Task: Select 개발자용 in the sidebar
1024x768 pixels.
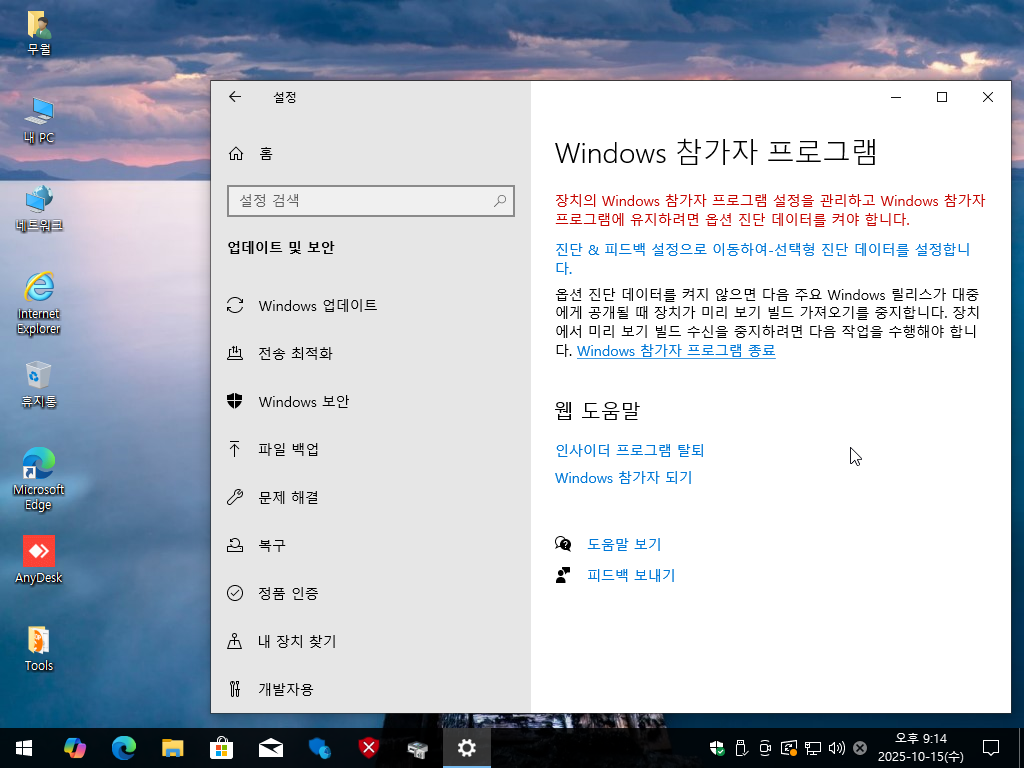Action: click(370, 689)
